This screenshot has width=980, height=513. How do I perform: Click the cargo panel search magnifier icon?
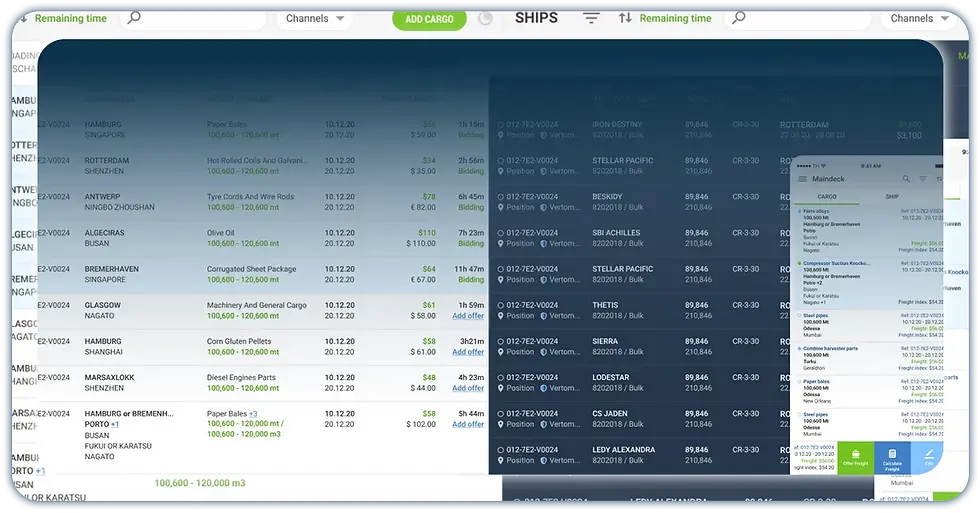coord(134,18)
